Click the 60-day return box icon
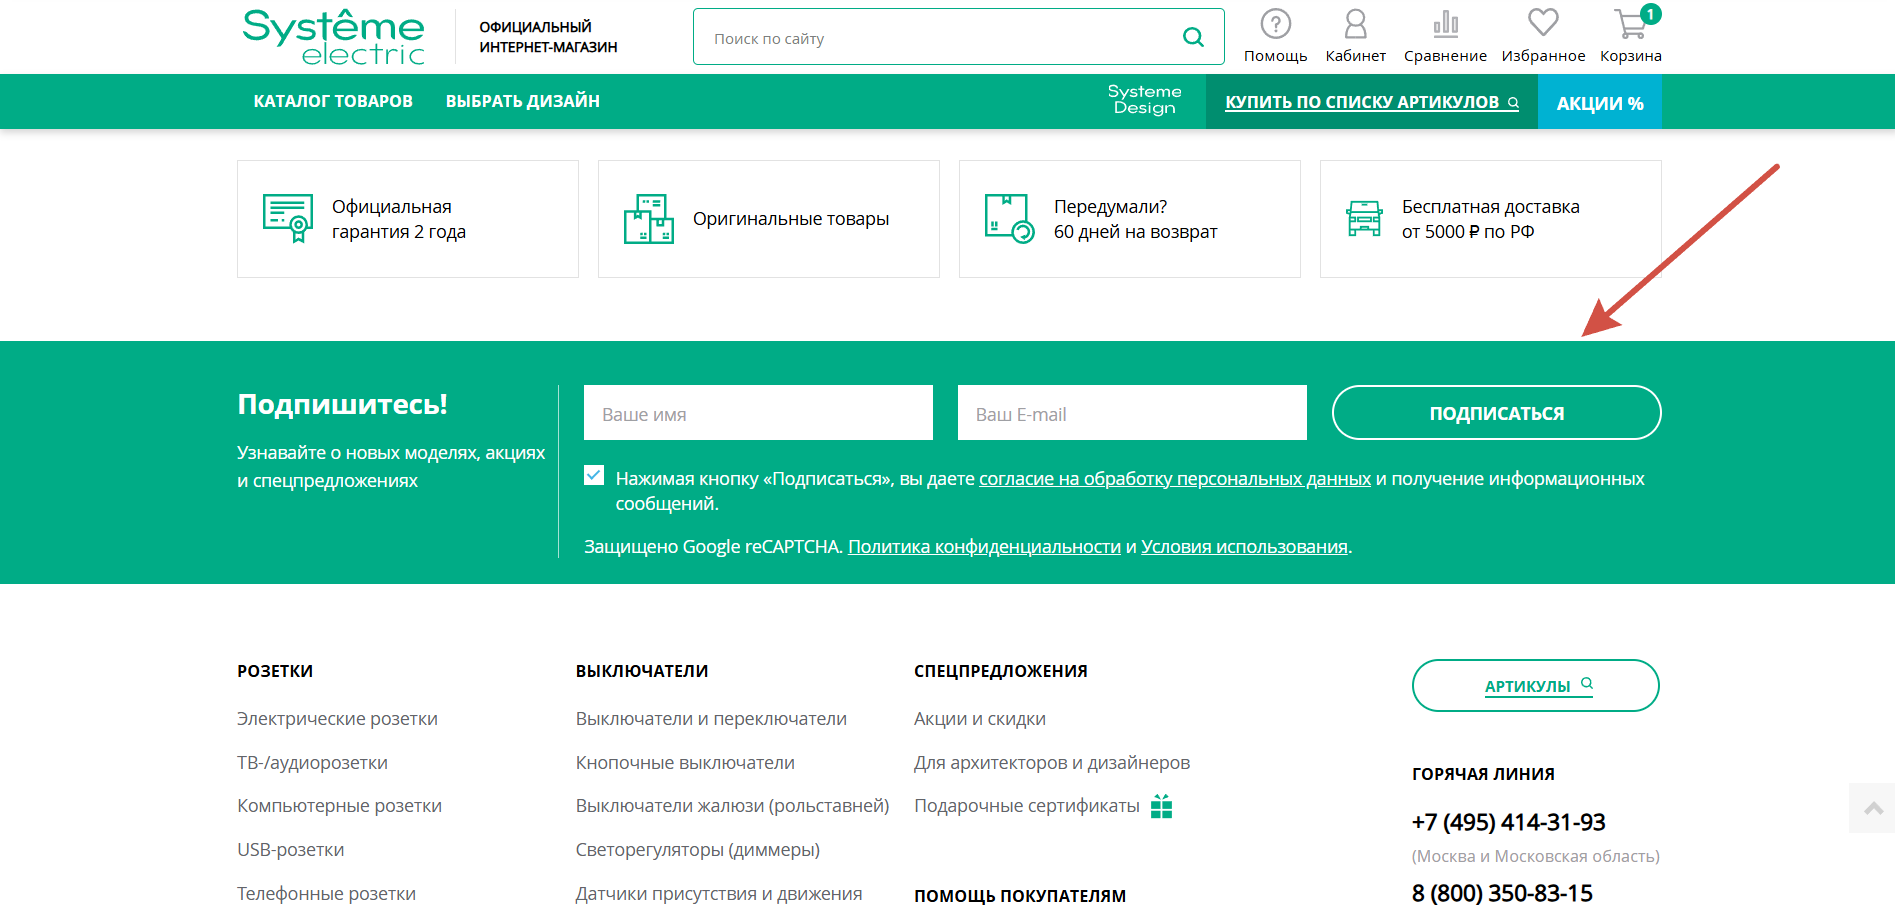 tap(1009, 219)
